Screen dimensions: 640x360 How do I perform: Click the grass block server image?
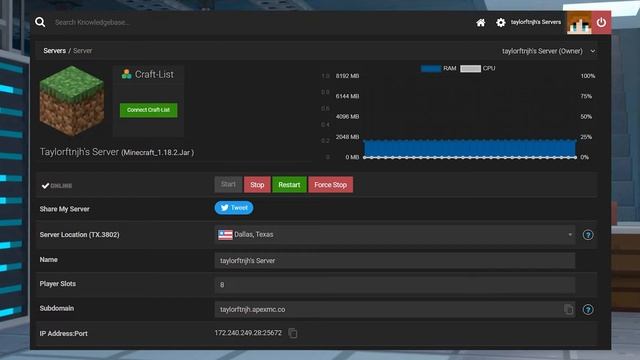coord(72,101)
